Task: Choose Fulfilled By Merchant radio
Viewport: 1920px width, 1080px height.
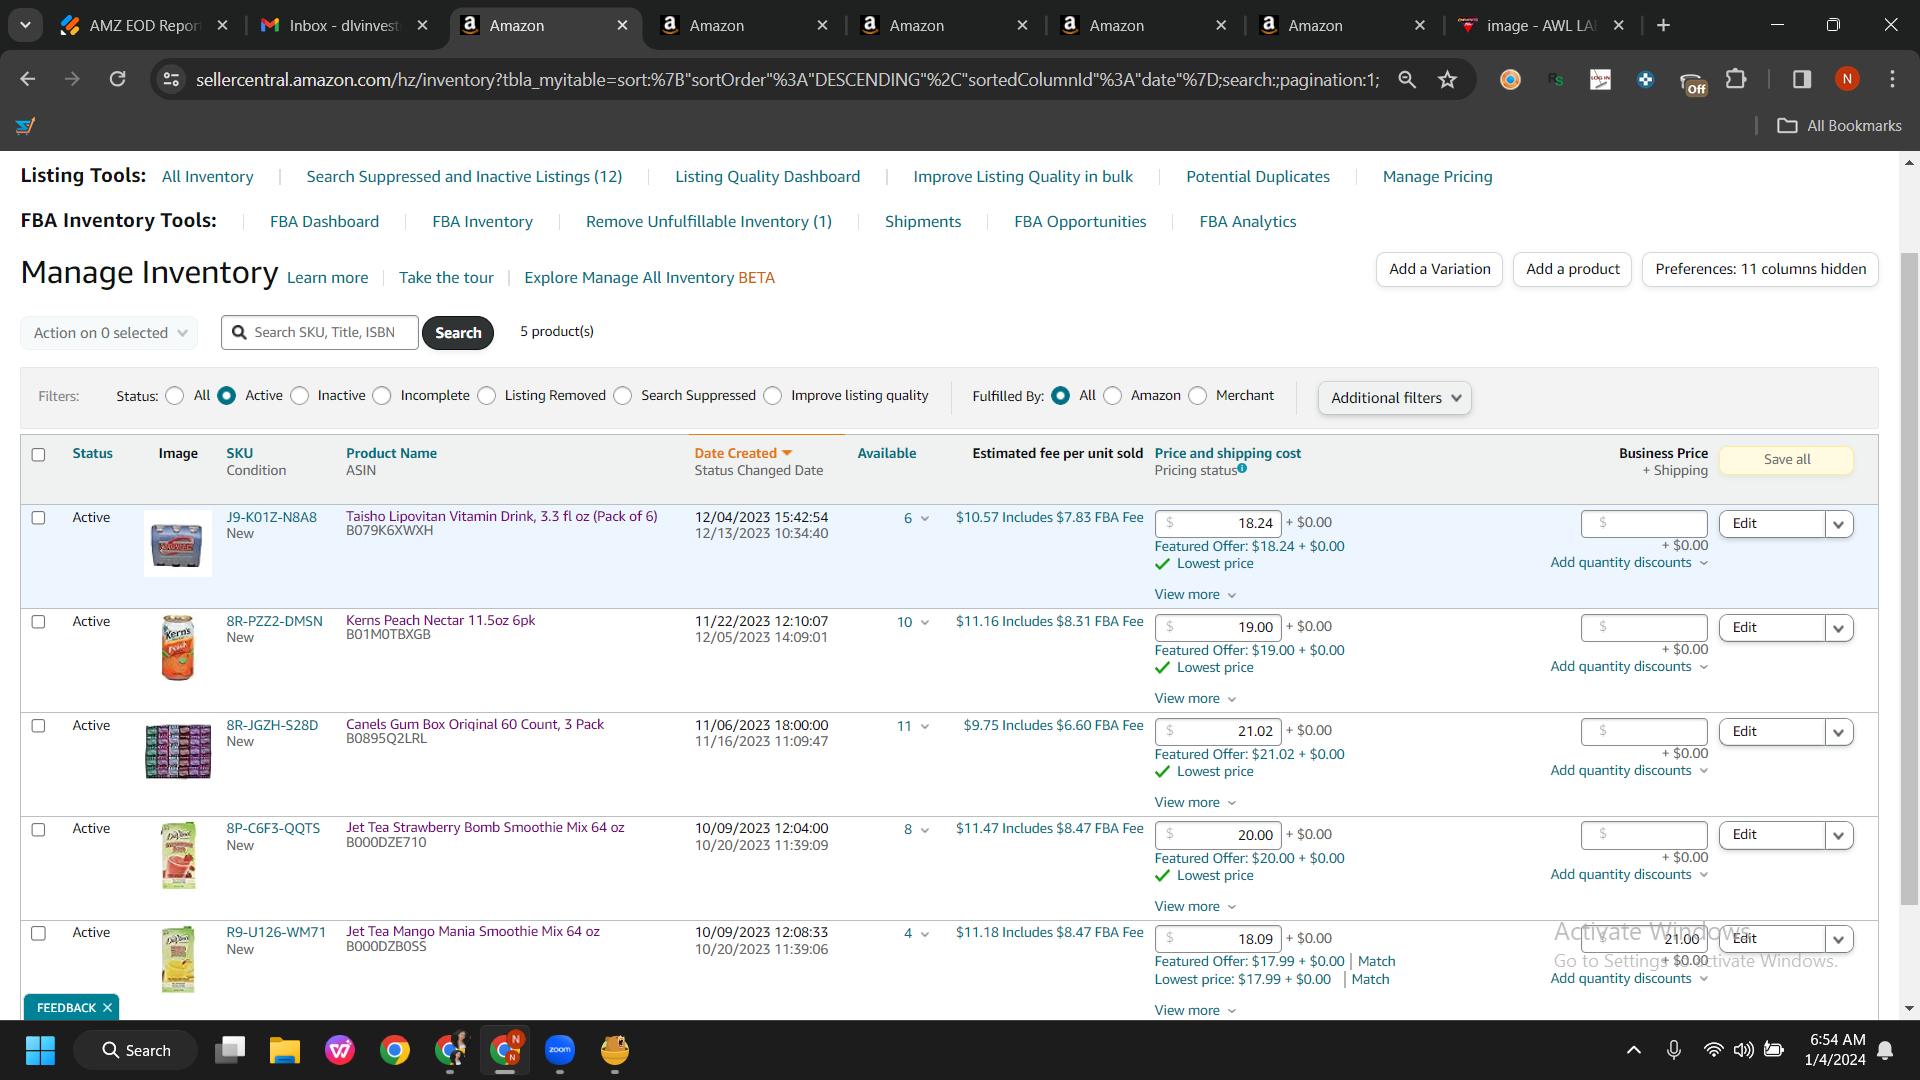Action: pyautogui.click(x=1198, y=396)
